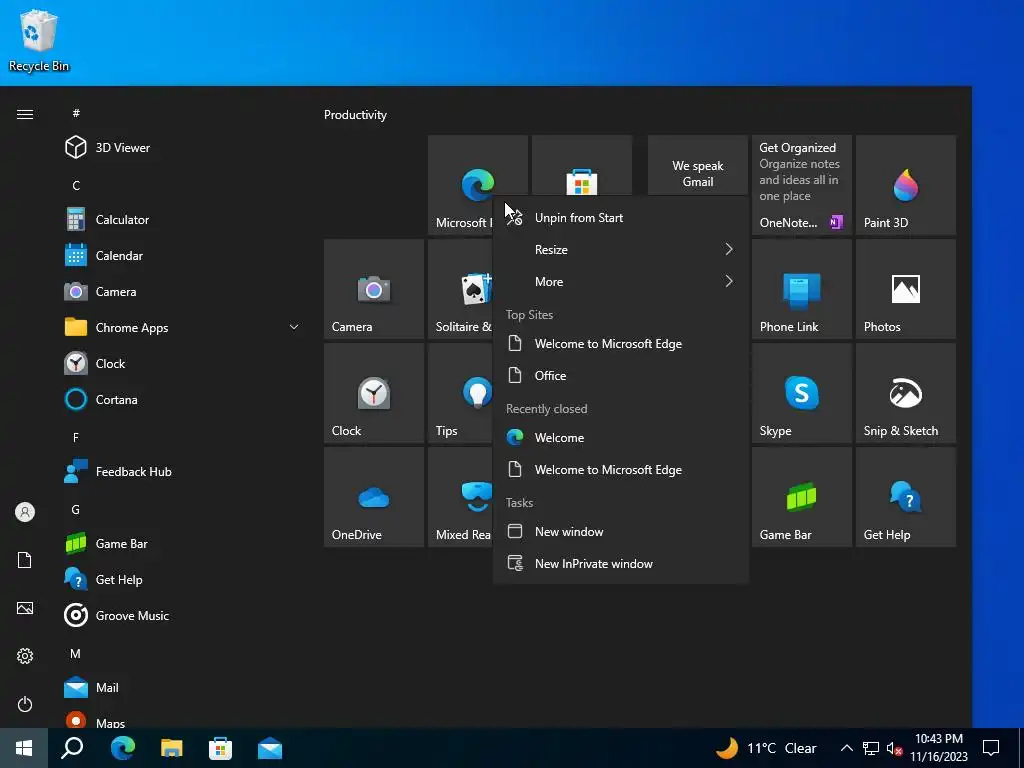Launch Groove Music from the app list
Screen dimensions: 1024x768
pyautogui.click(x=180, y=615)
